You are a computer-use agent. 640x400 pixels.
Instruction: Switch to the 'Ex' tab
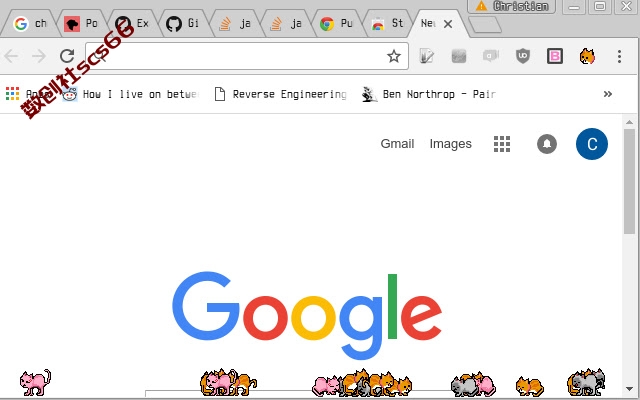click(132, 24)
